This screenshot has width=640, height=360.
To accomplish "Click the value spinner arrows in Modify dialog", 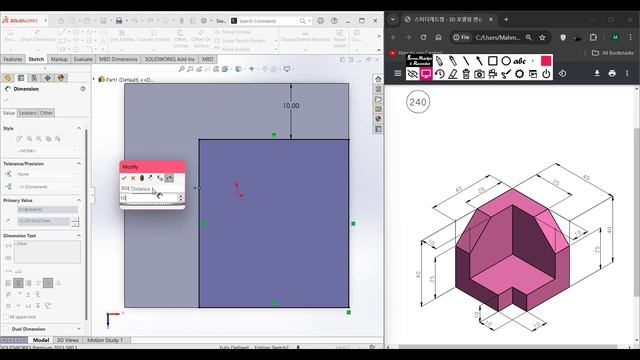I will (180, 198).
